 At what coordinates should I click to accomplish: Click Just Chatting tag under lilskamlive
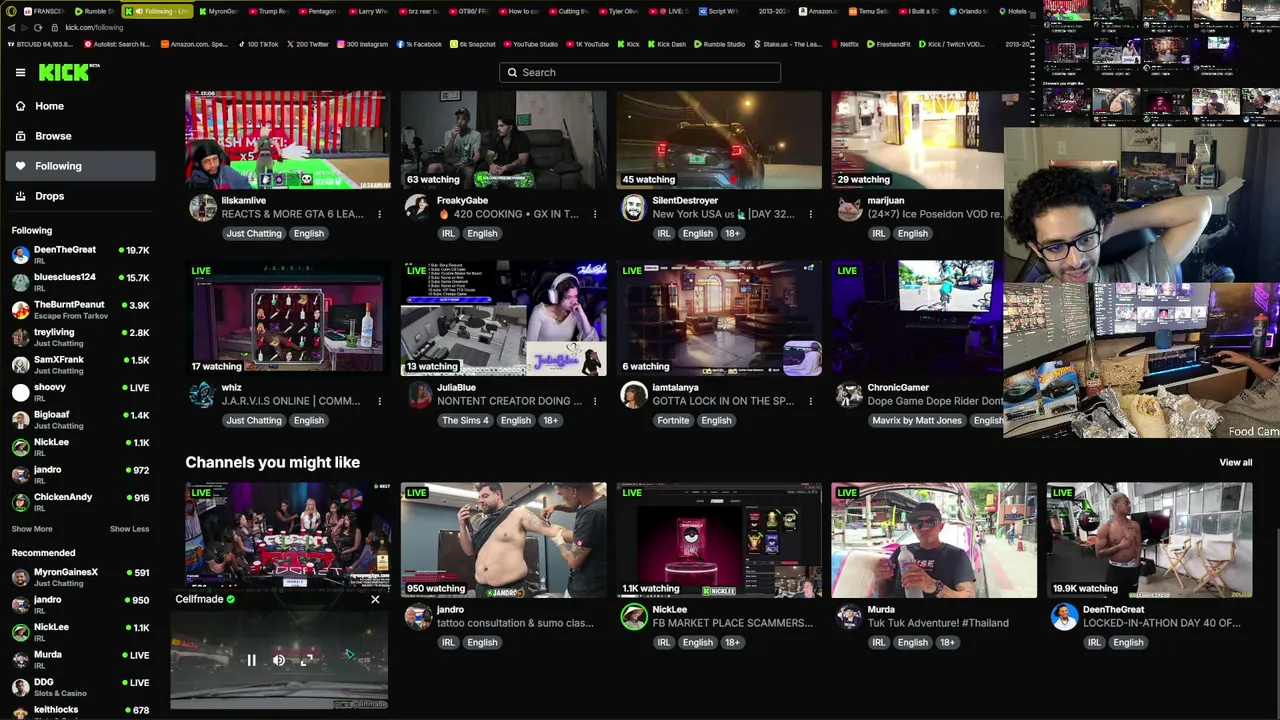[x=254, y=233]
